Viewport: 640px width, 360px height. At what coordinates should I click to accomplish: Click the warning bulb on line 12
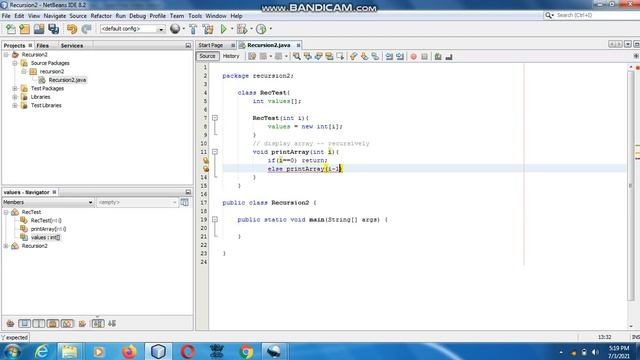pos(206,160)
